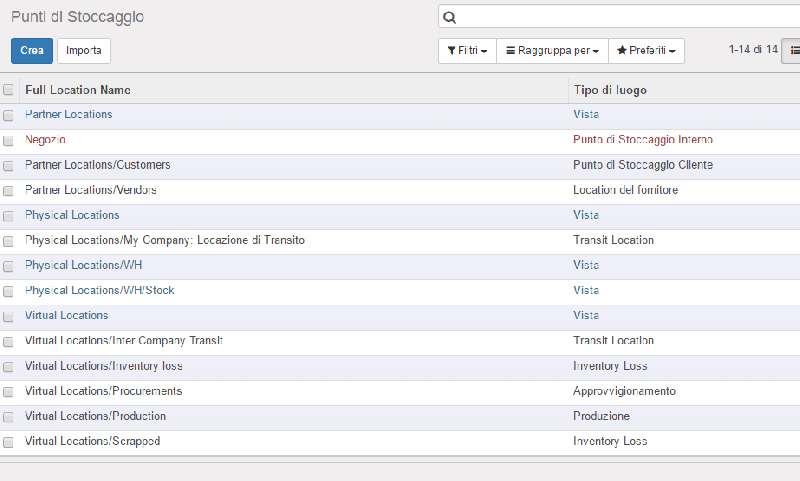The width and height of the screenshot is (800, 481).
Task: Check the Negozio row checkbox
Action: tap(8, 140)
